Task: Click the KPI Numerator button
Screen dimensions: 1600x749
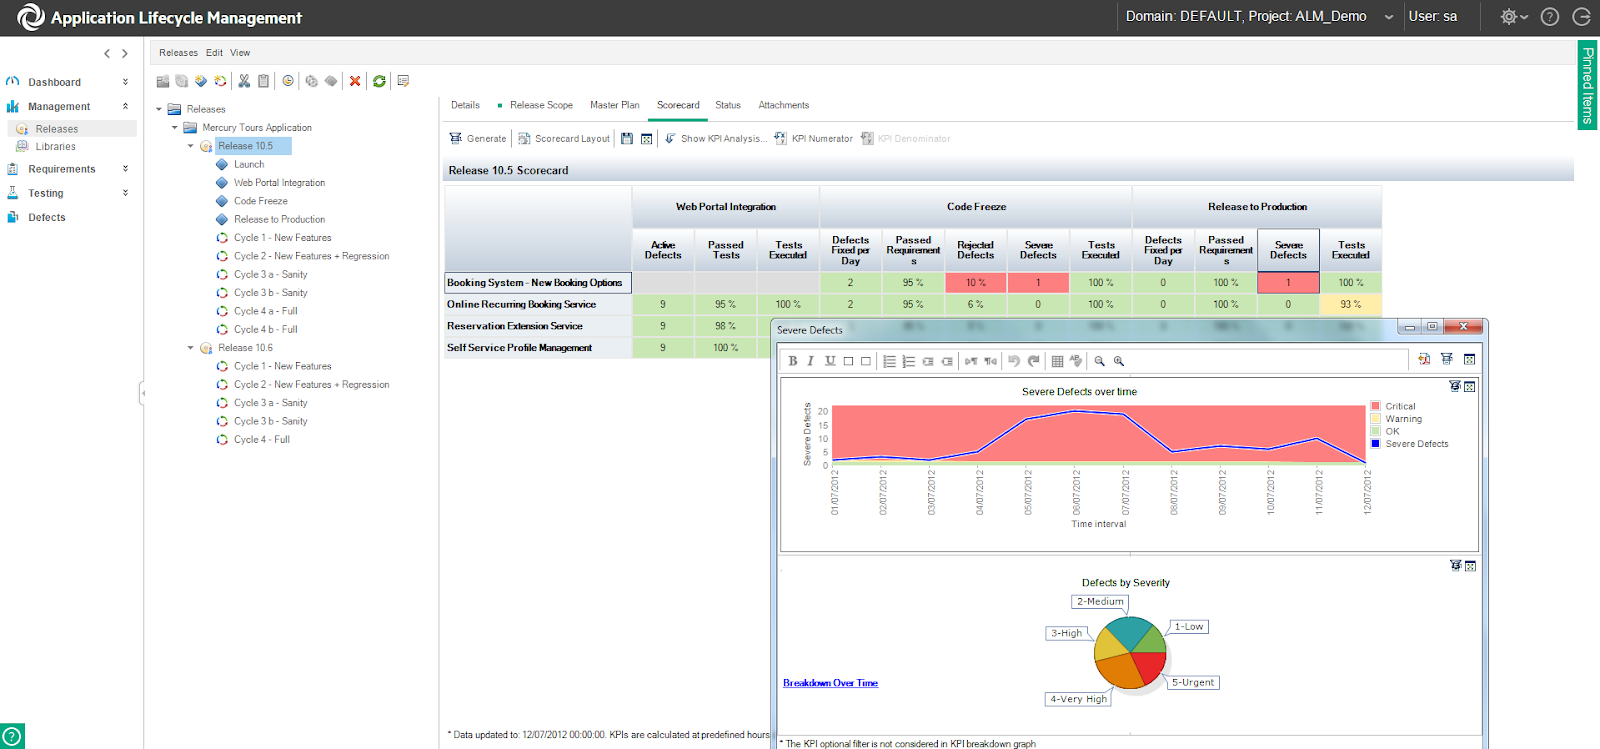Action: tap(813, 139)
